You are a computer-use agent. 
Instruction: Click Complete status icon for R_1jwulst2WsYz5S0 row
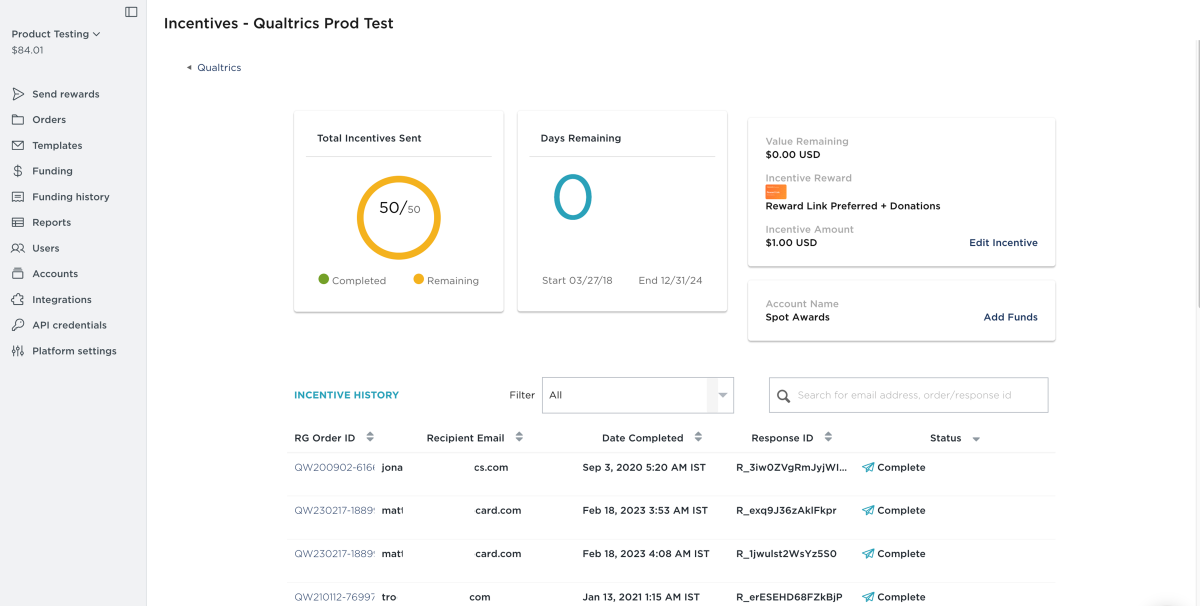868,554
